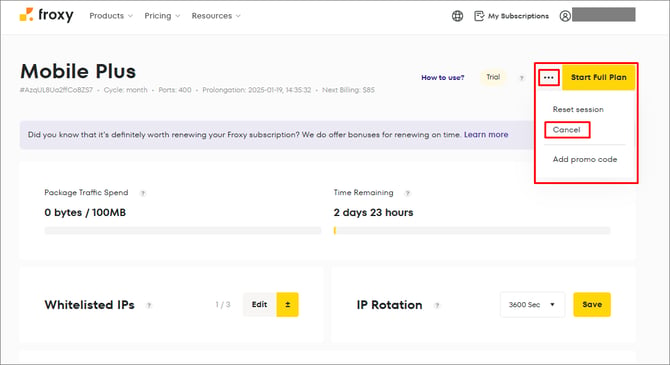Screen dimensions: 670x365
Task: Click the Whitelisted IPs heading
Action: [89, 305]
